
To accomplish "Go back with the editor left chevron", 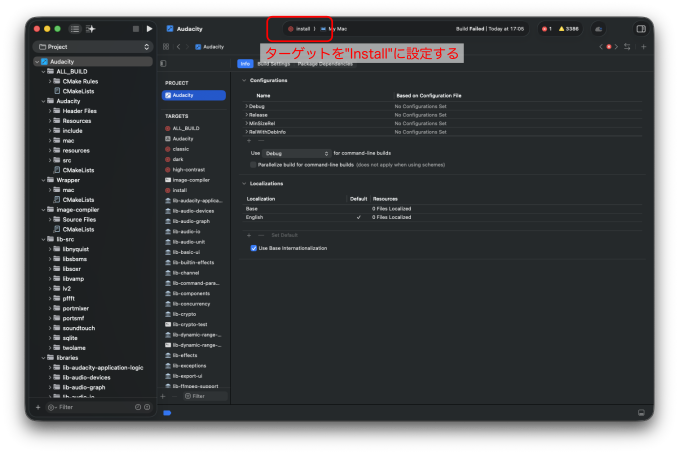I will [x=178, y=47].
